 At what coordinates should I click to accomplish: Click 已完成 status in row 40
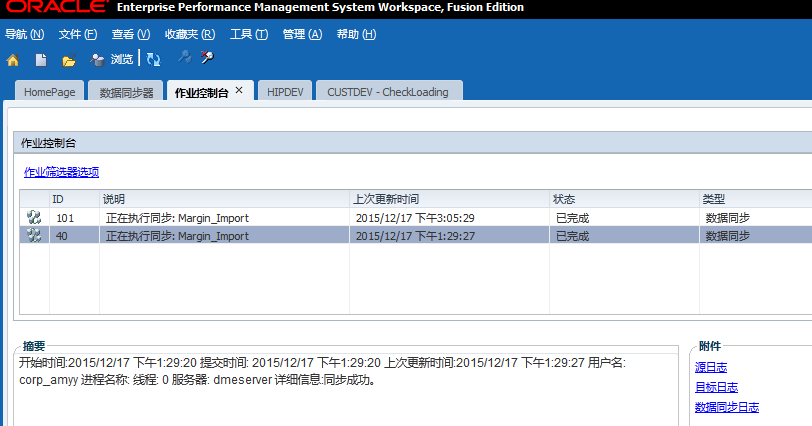tap(625, 236)
